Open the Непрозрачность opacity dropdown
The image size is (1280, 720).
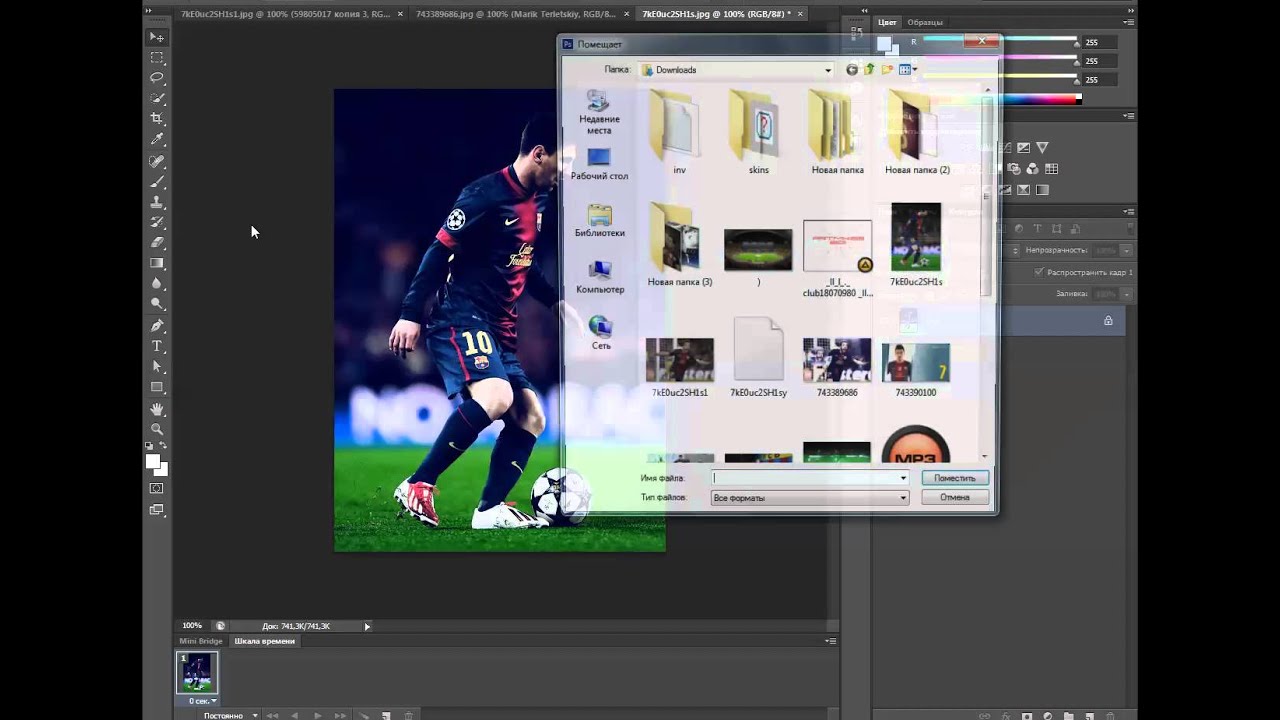pos(1126,250)
